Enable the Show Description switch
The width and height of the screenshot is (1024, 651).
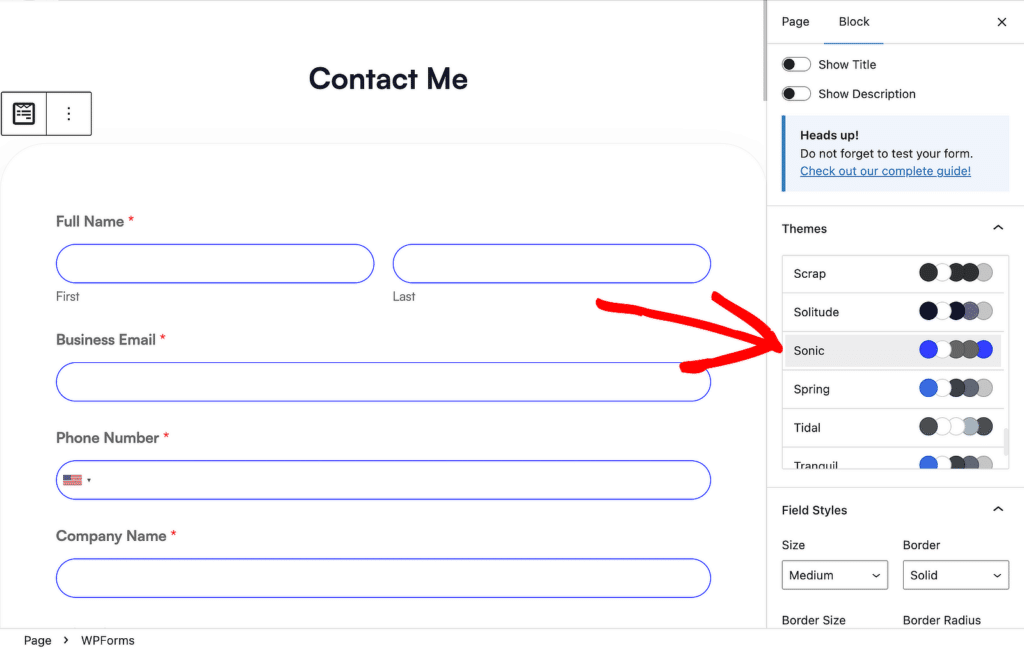click(796, 94)
